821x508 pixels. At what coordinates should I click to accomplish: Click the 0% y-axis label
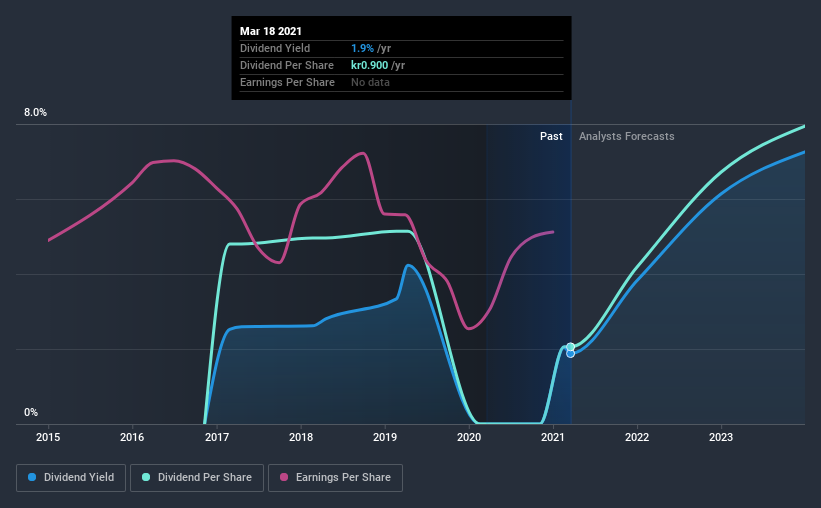(x=31, y=413)
